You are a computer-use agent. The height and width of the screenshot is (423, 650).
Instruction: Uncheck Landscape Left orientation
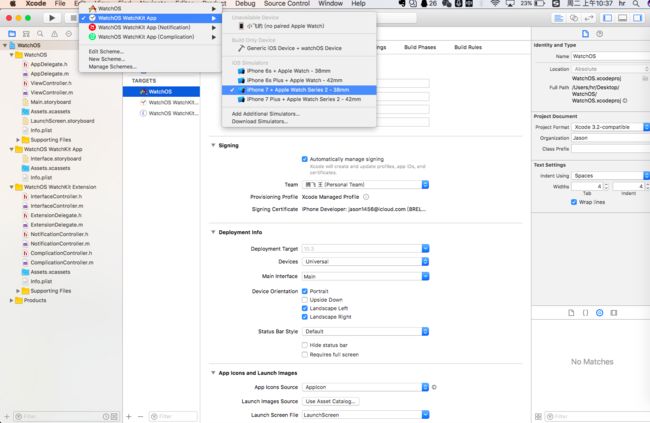pos(305,308)
